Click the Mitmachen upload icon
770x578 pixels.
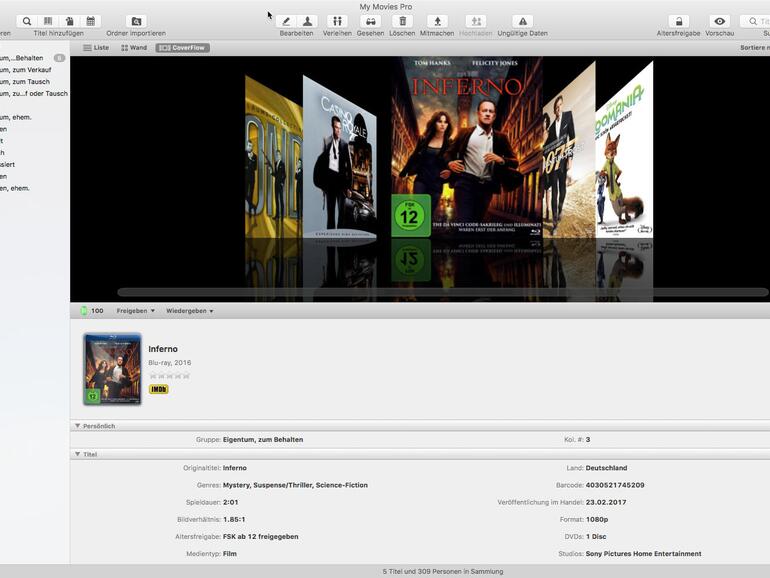(437, 21)
